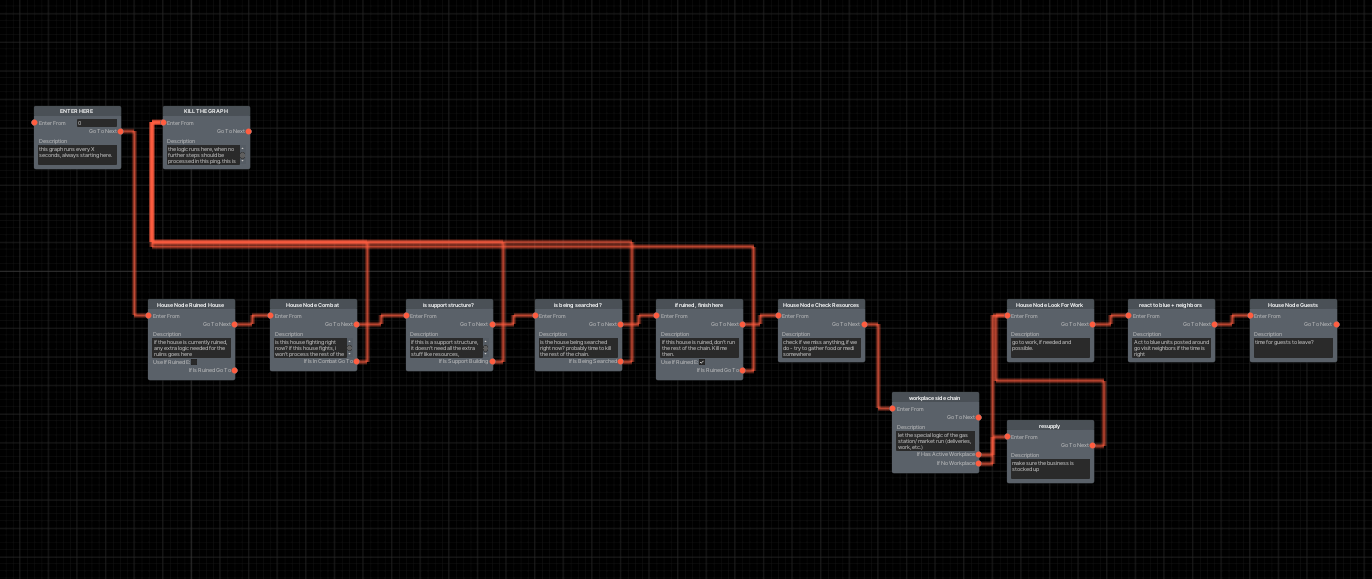Click description scrollbar on House Node Combat
The width and height of the screenshot is (1372, 579).
pos(350,348)
